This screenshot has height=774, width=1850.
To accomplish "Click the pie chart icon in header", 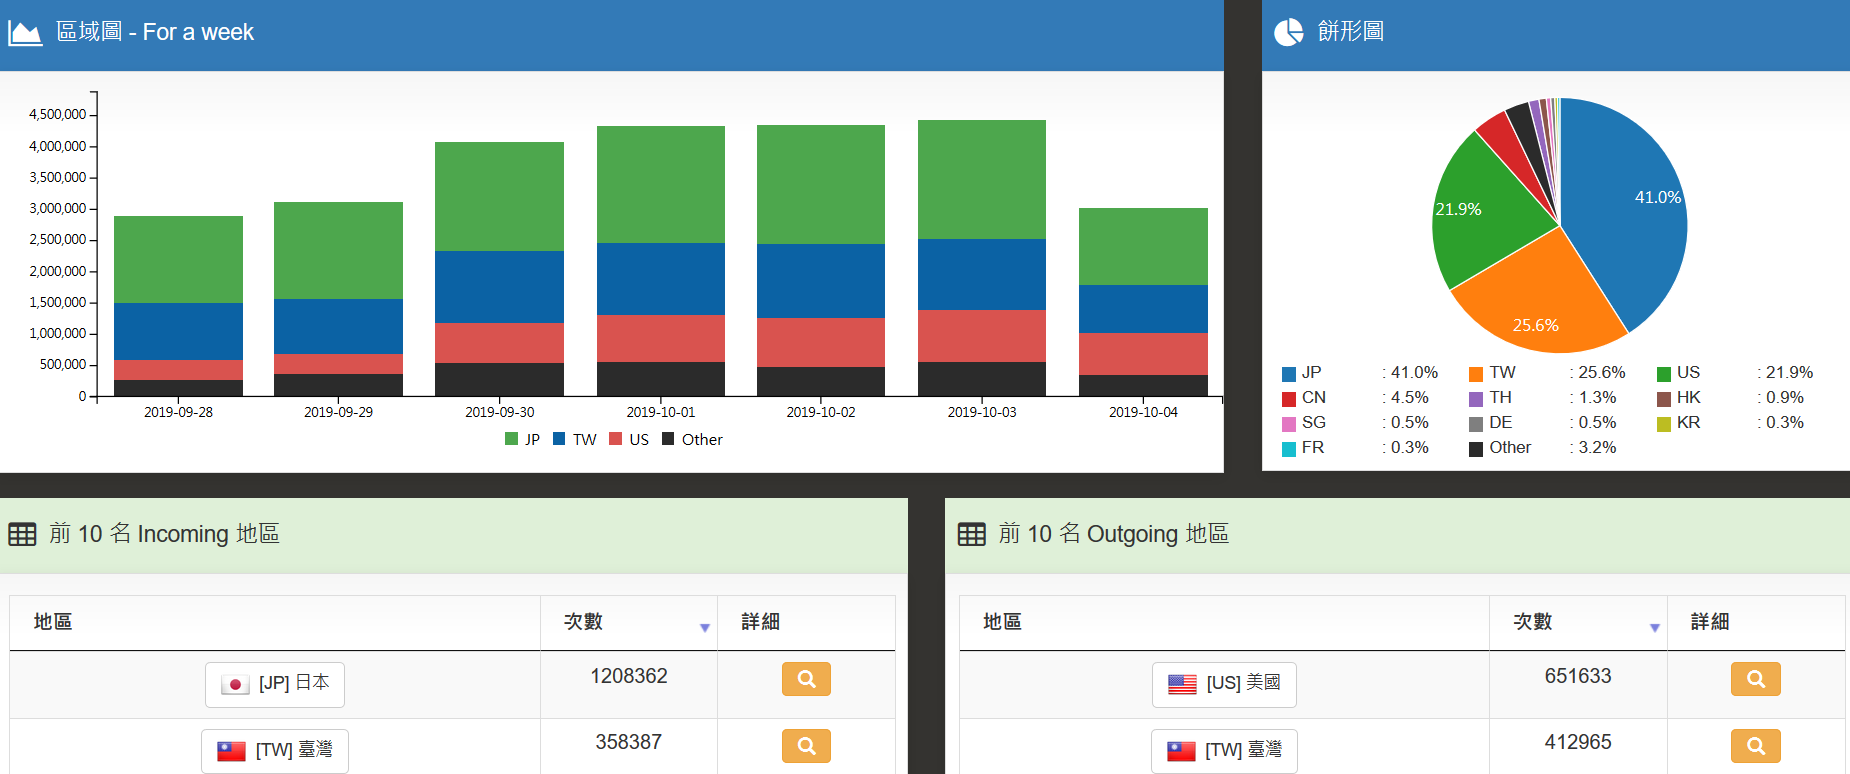I will click(1289, 32).
